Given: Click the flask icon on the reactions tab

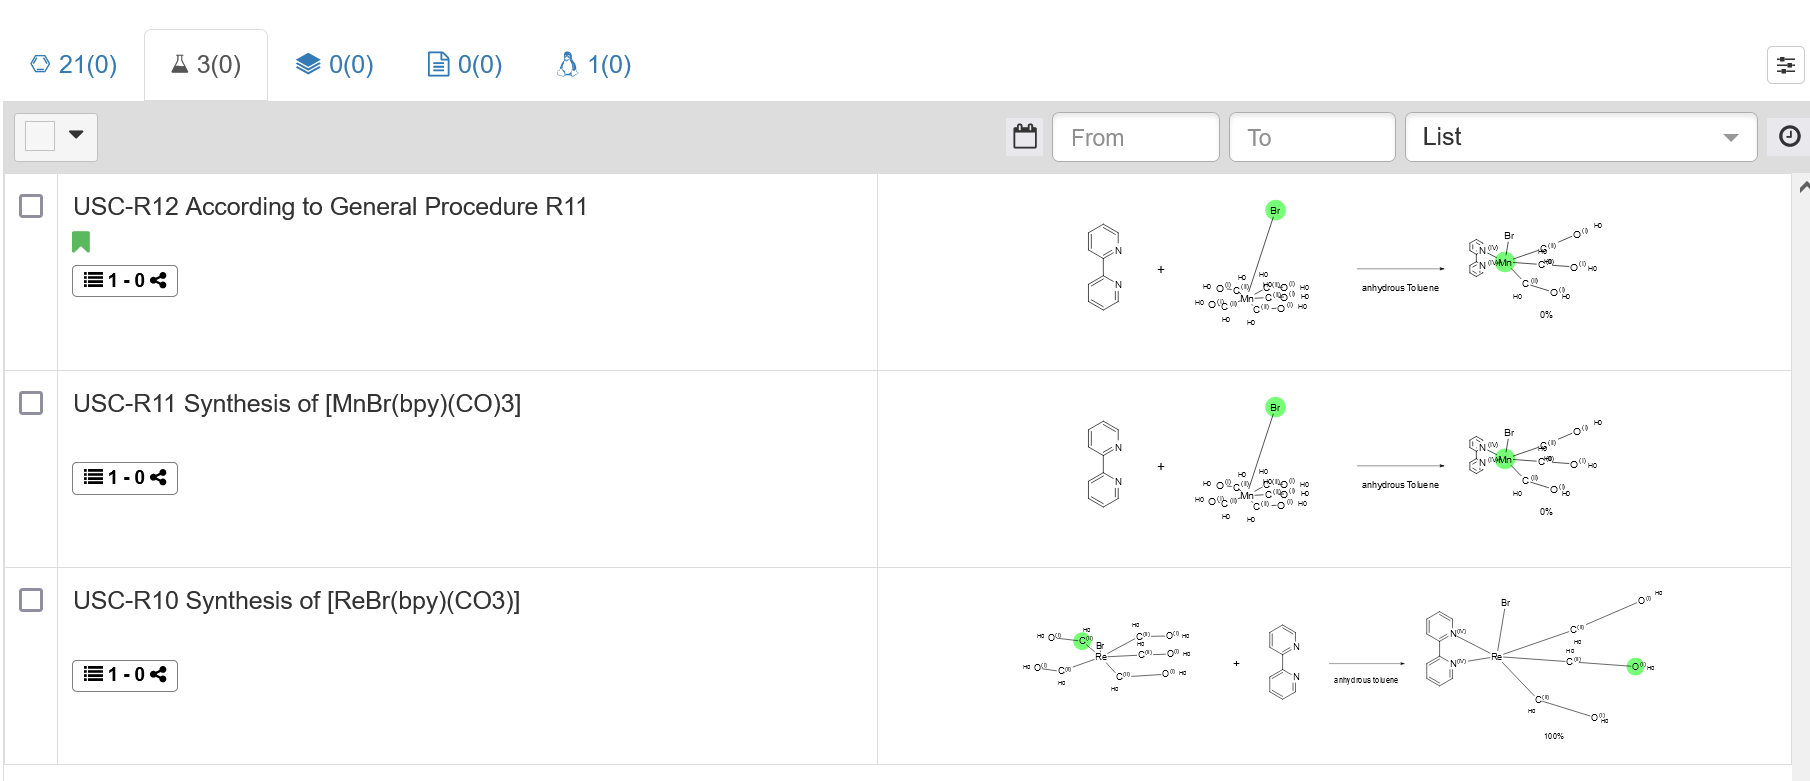Looking at the screenshot, I should pos(180,64).
